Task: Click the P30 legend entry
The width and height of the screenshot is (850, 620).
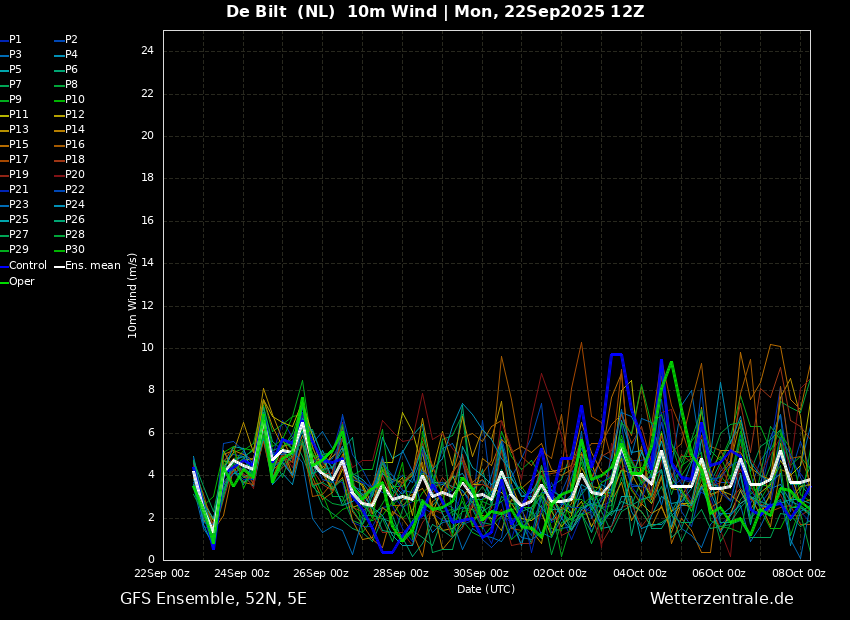Action: click(75, 250)
